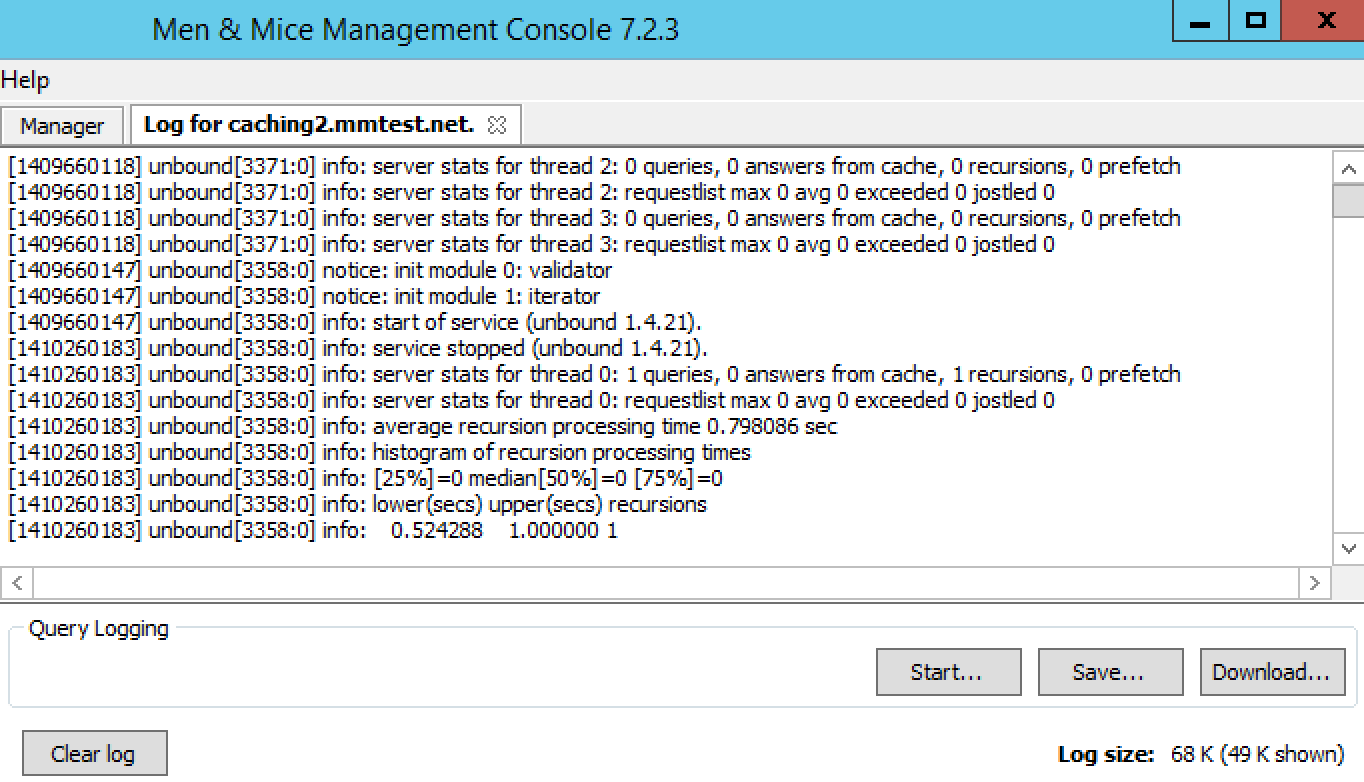Viewport: 1364px width, 782px height.
Task: Start query logging
Action: (948, 672)
